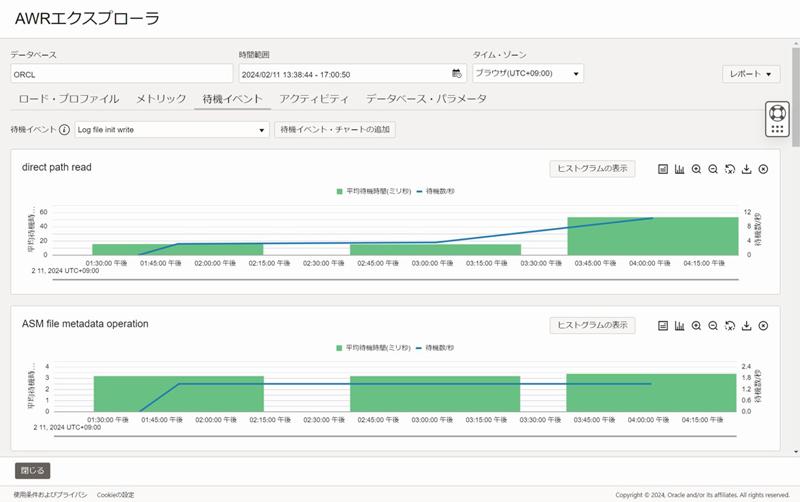
Task: Click 待機イベント・チャートの追加 button
Action: pos(335,130)
